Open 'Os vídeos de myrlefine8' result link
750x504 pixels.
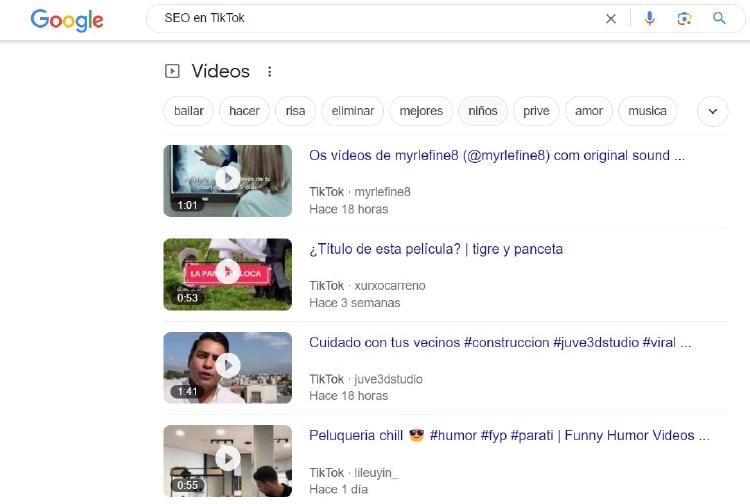(496, 155)
